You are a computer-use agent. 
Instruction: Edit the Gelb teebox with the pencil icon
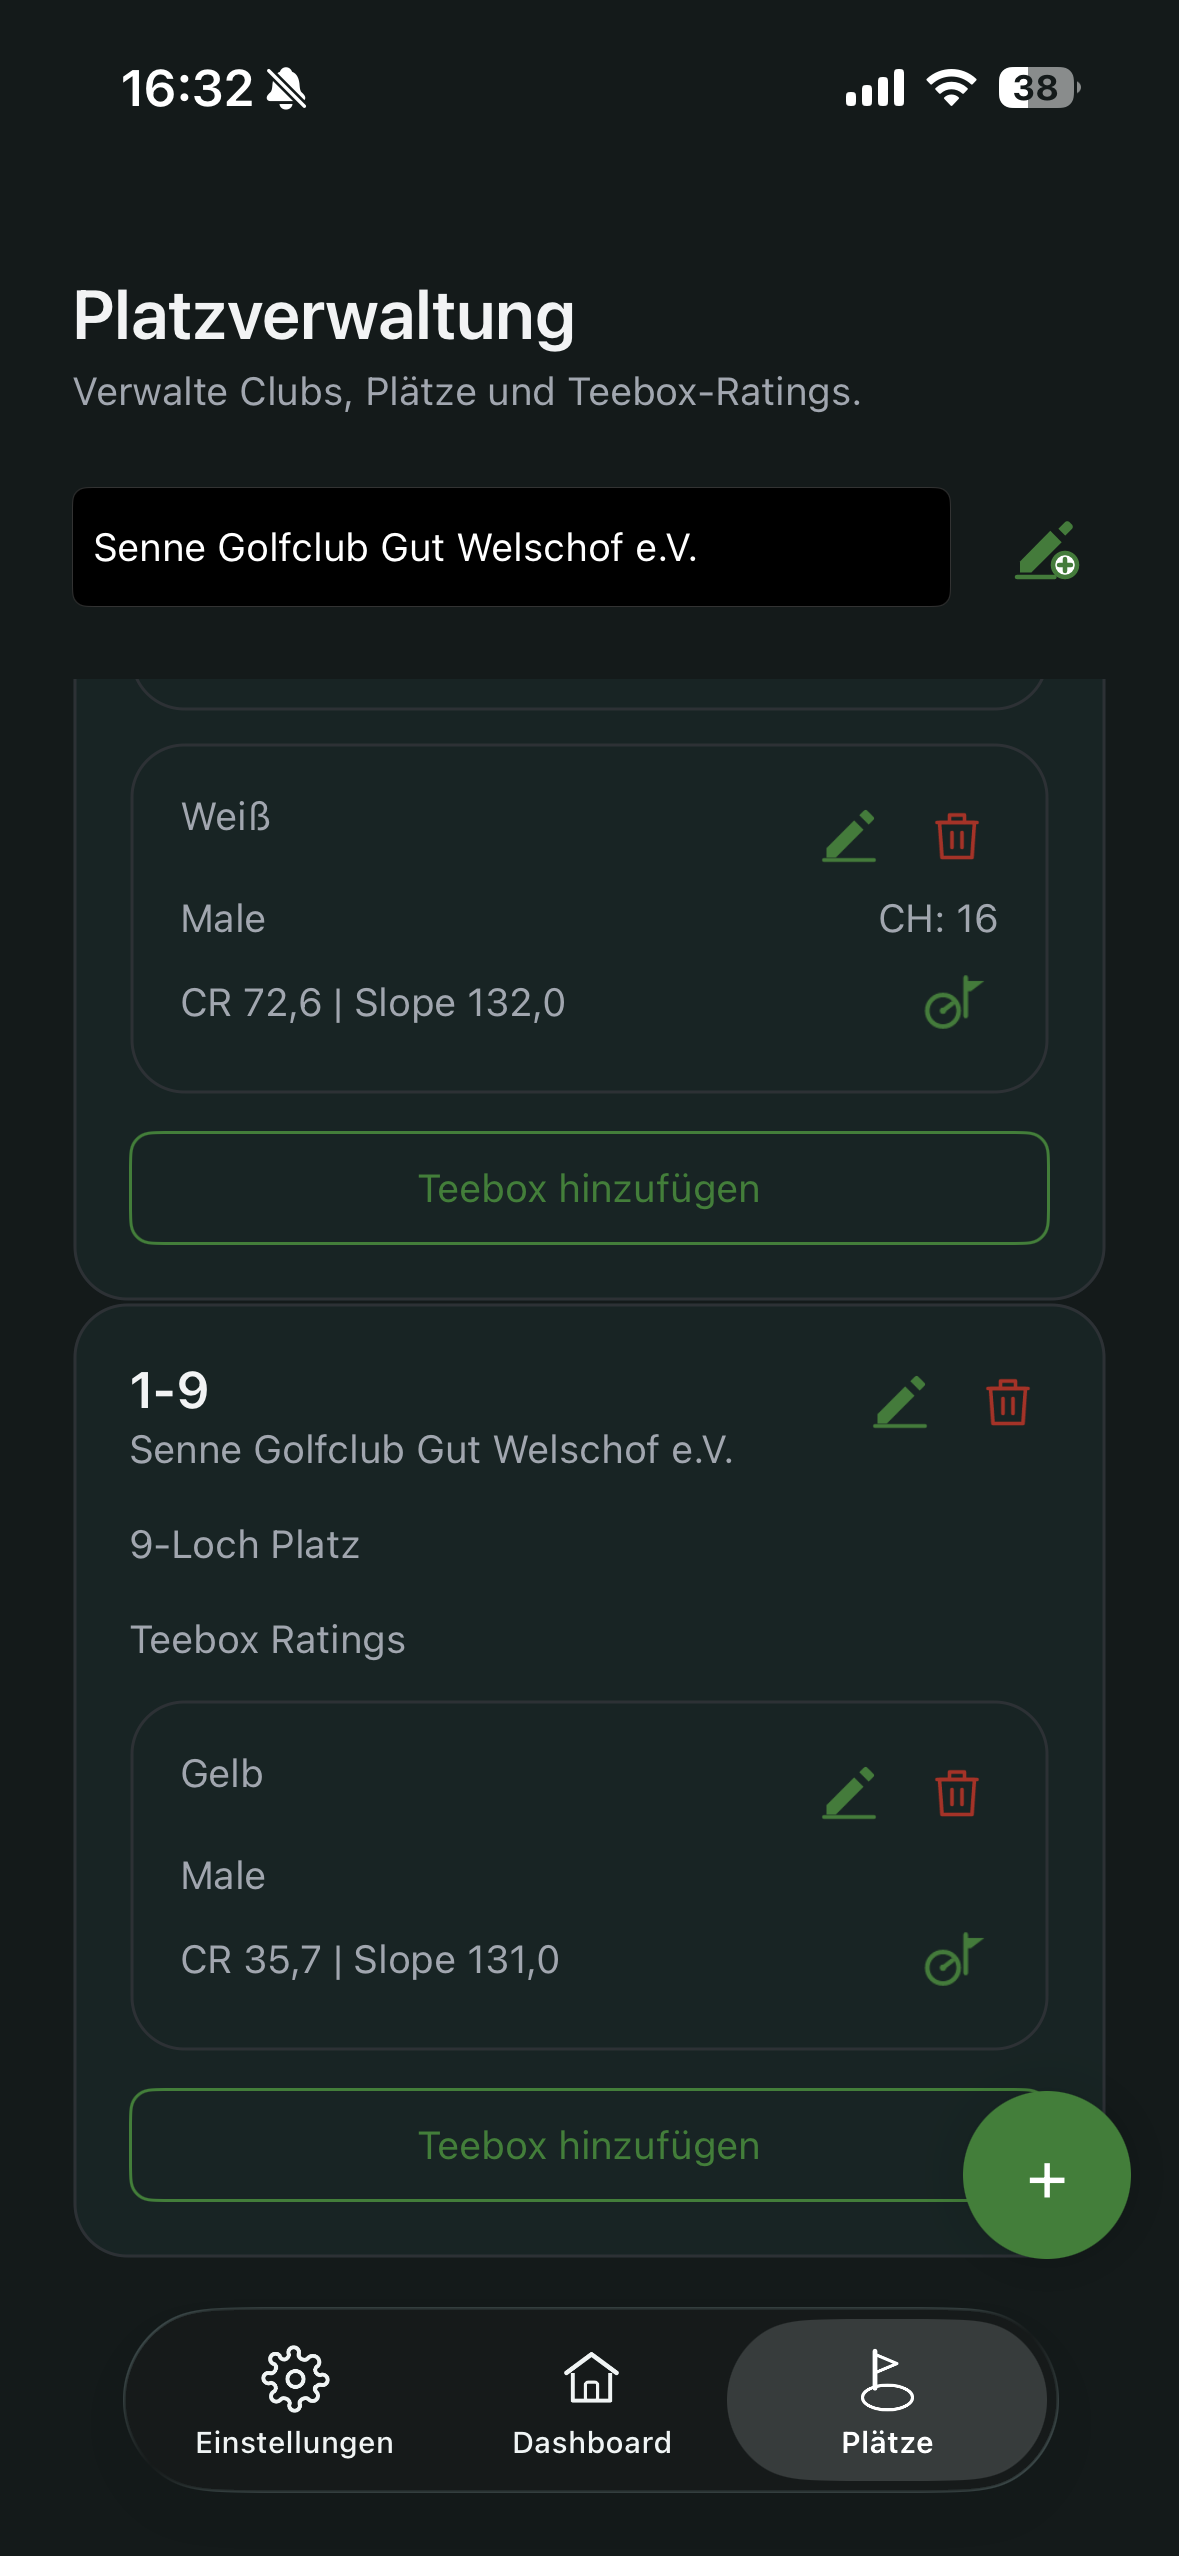[x=849, y=1793]
